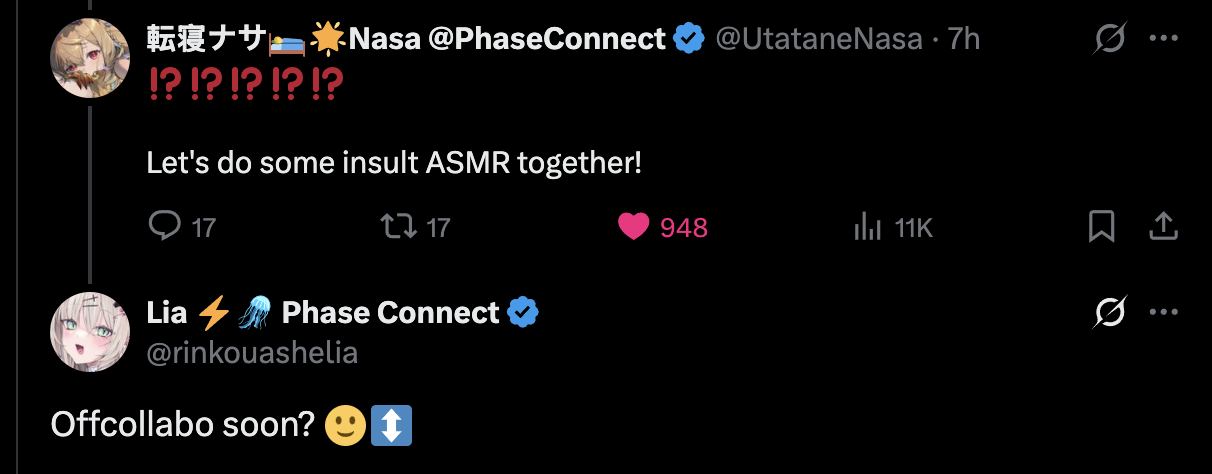Share Nasa's tweet via share icon

(1162, 227)
